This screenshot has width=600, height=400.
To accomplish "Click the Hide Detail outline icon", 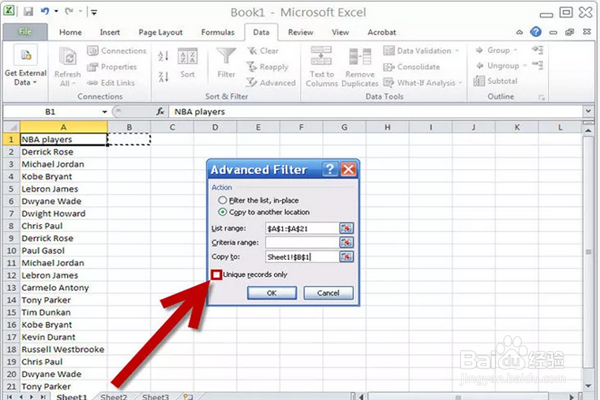I will 538,65.
